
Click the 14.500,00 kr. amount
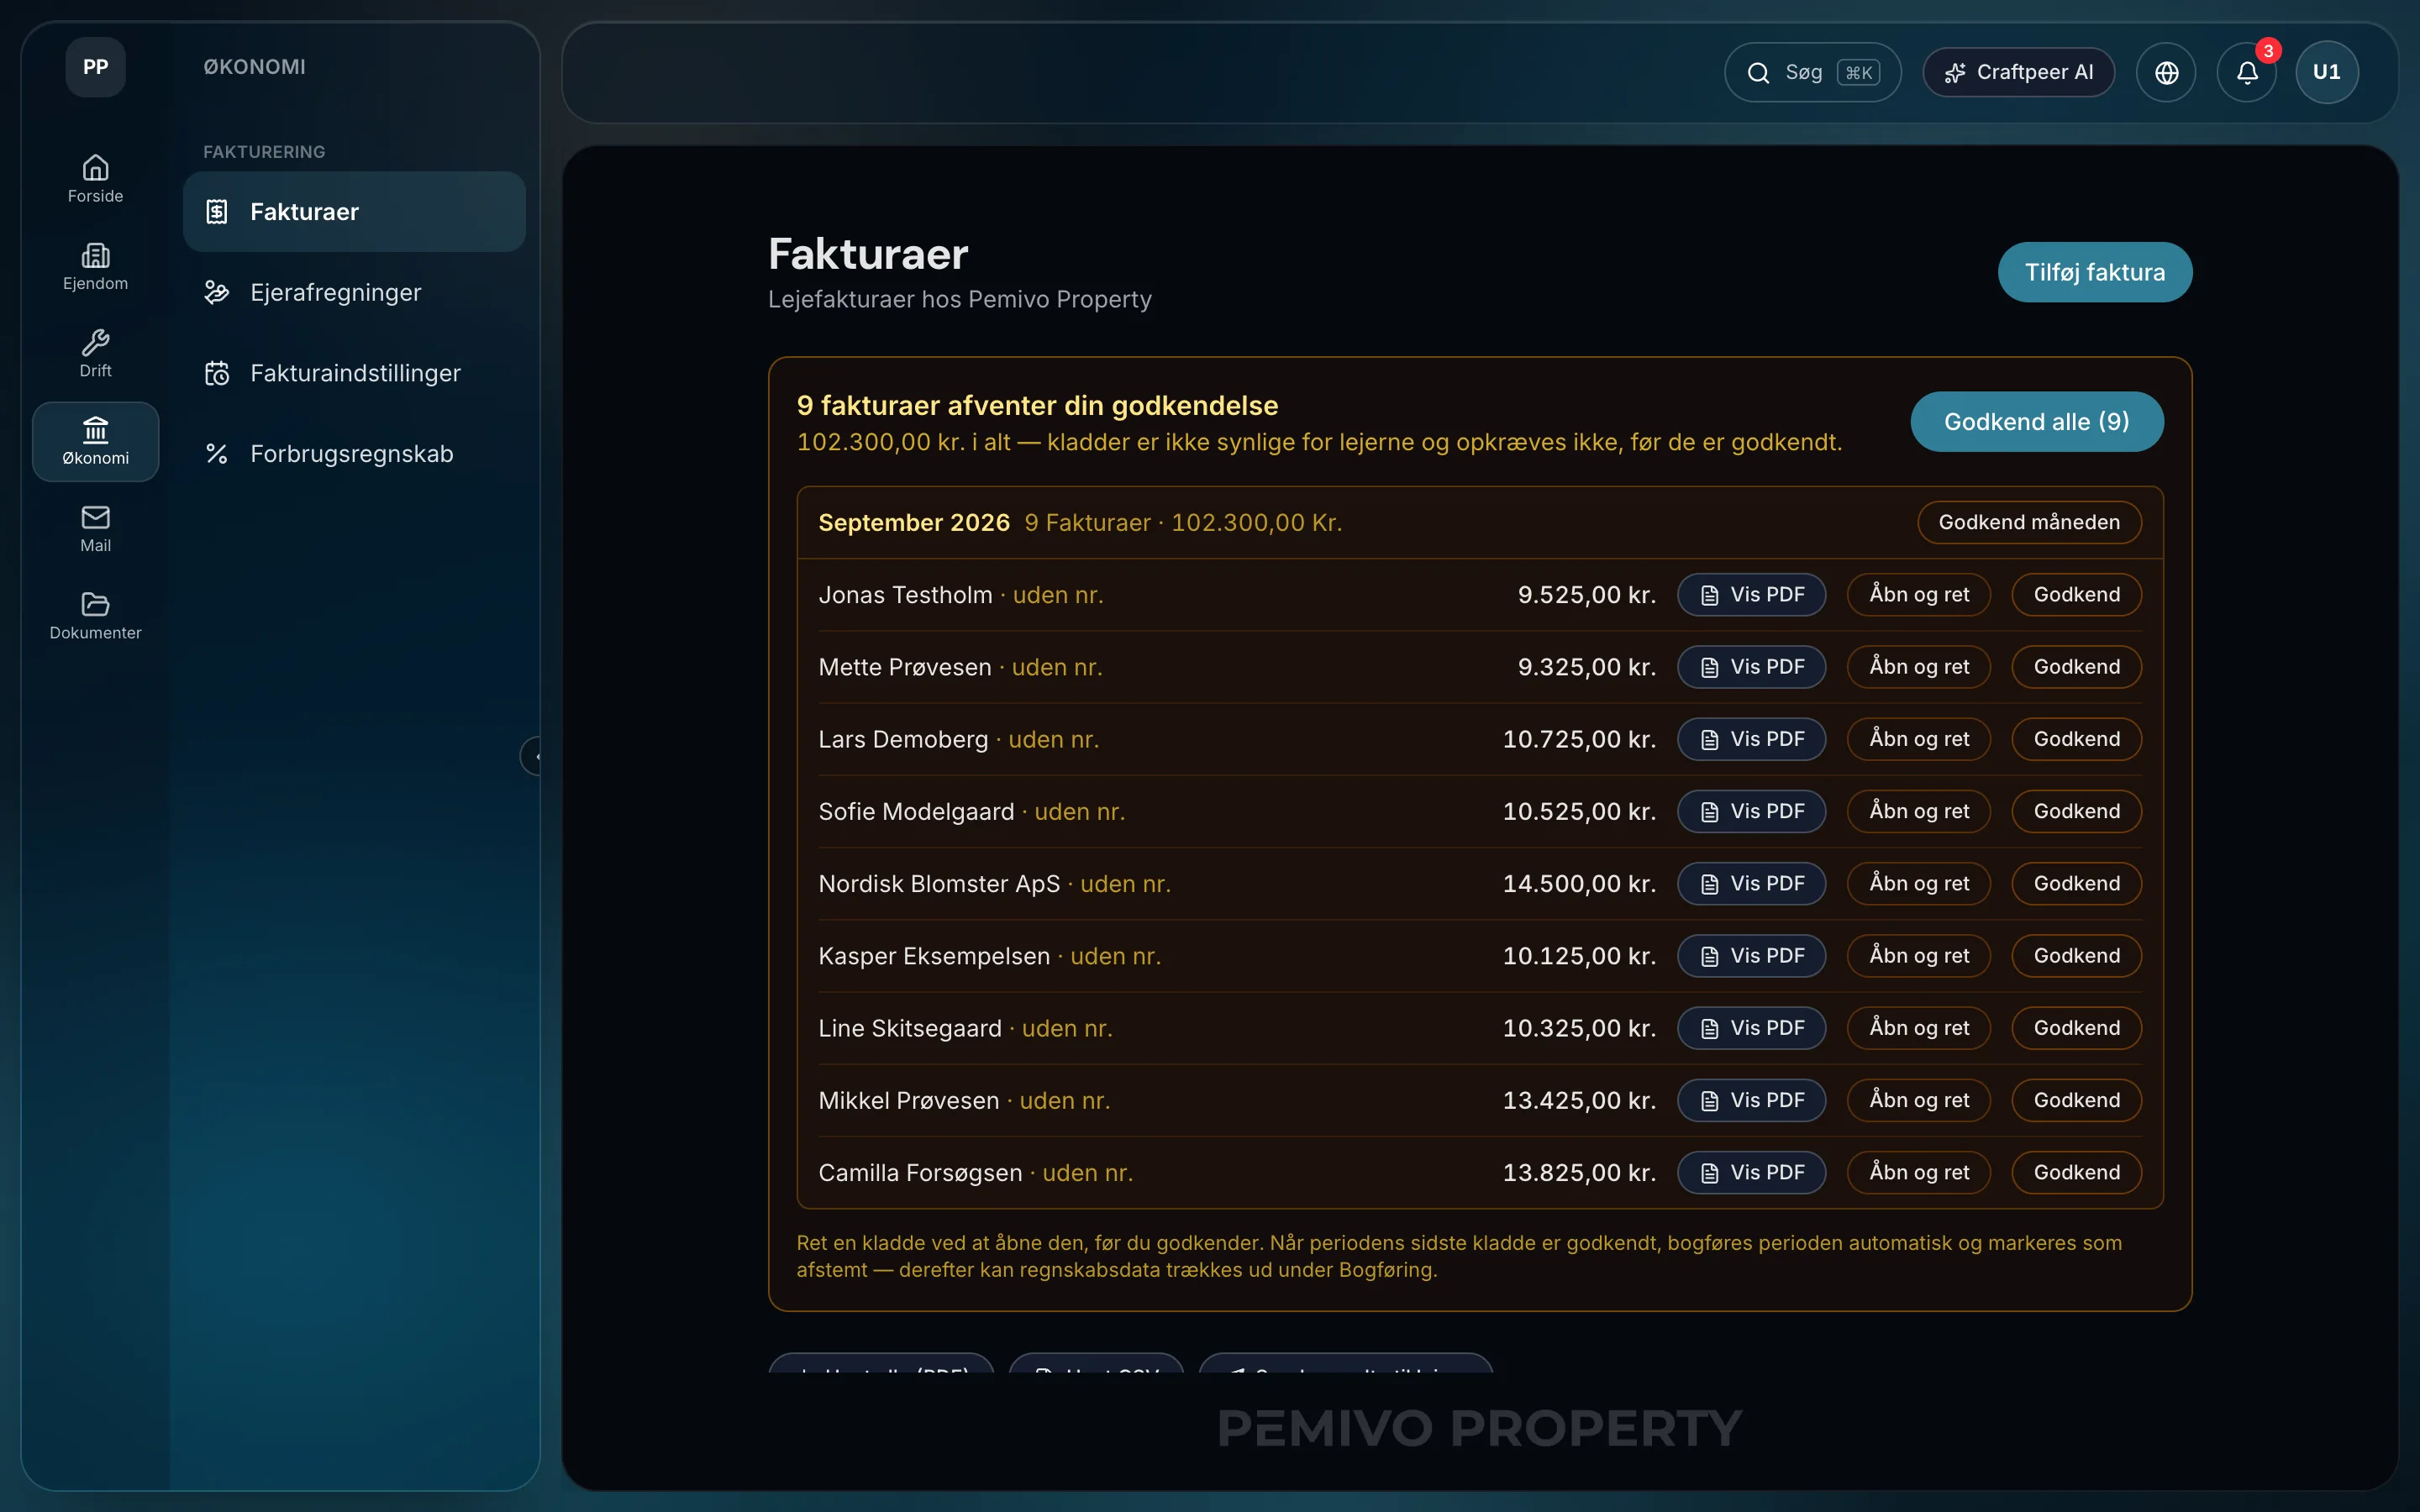click(x=1579, y=884)
